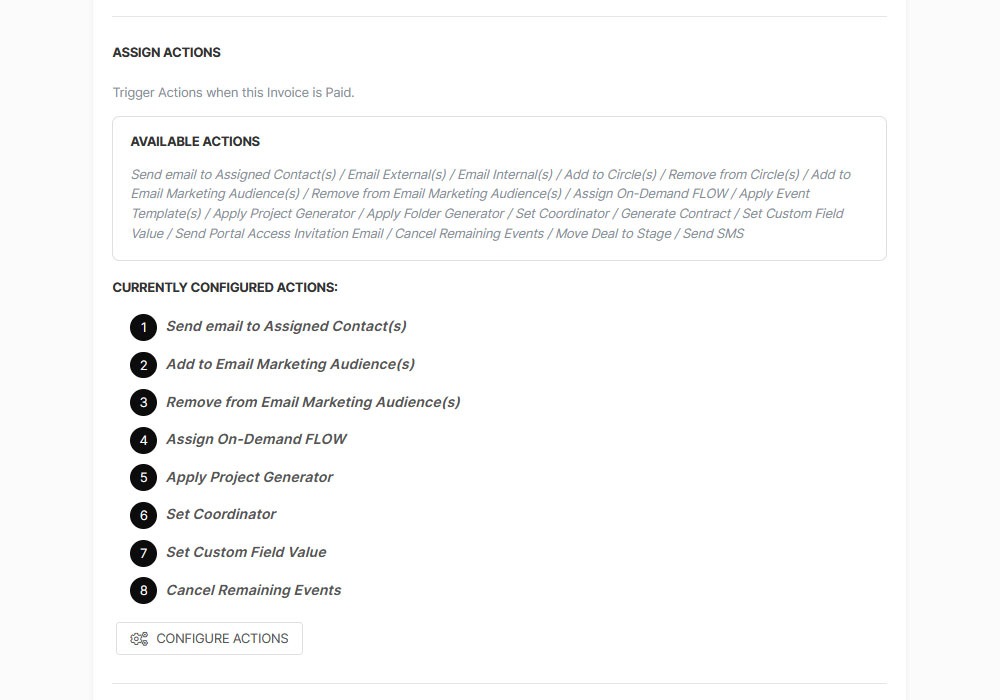Screen dimensions: 1000x700
Task: Select 'Add to Email Marketing Audience(s)' configured action
Action: pos(290,364)
